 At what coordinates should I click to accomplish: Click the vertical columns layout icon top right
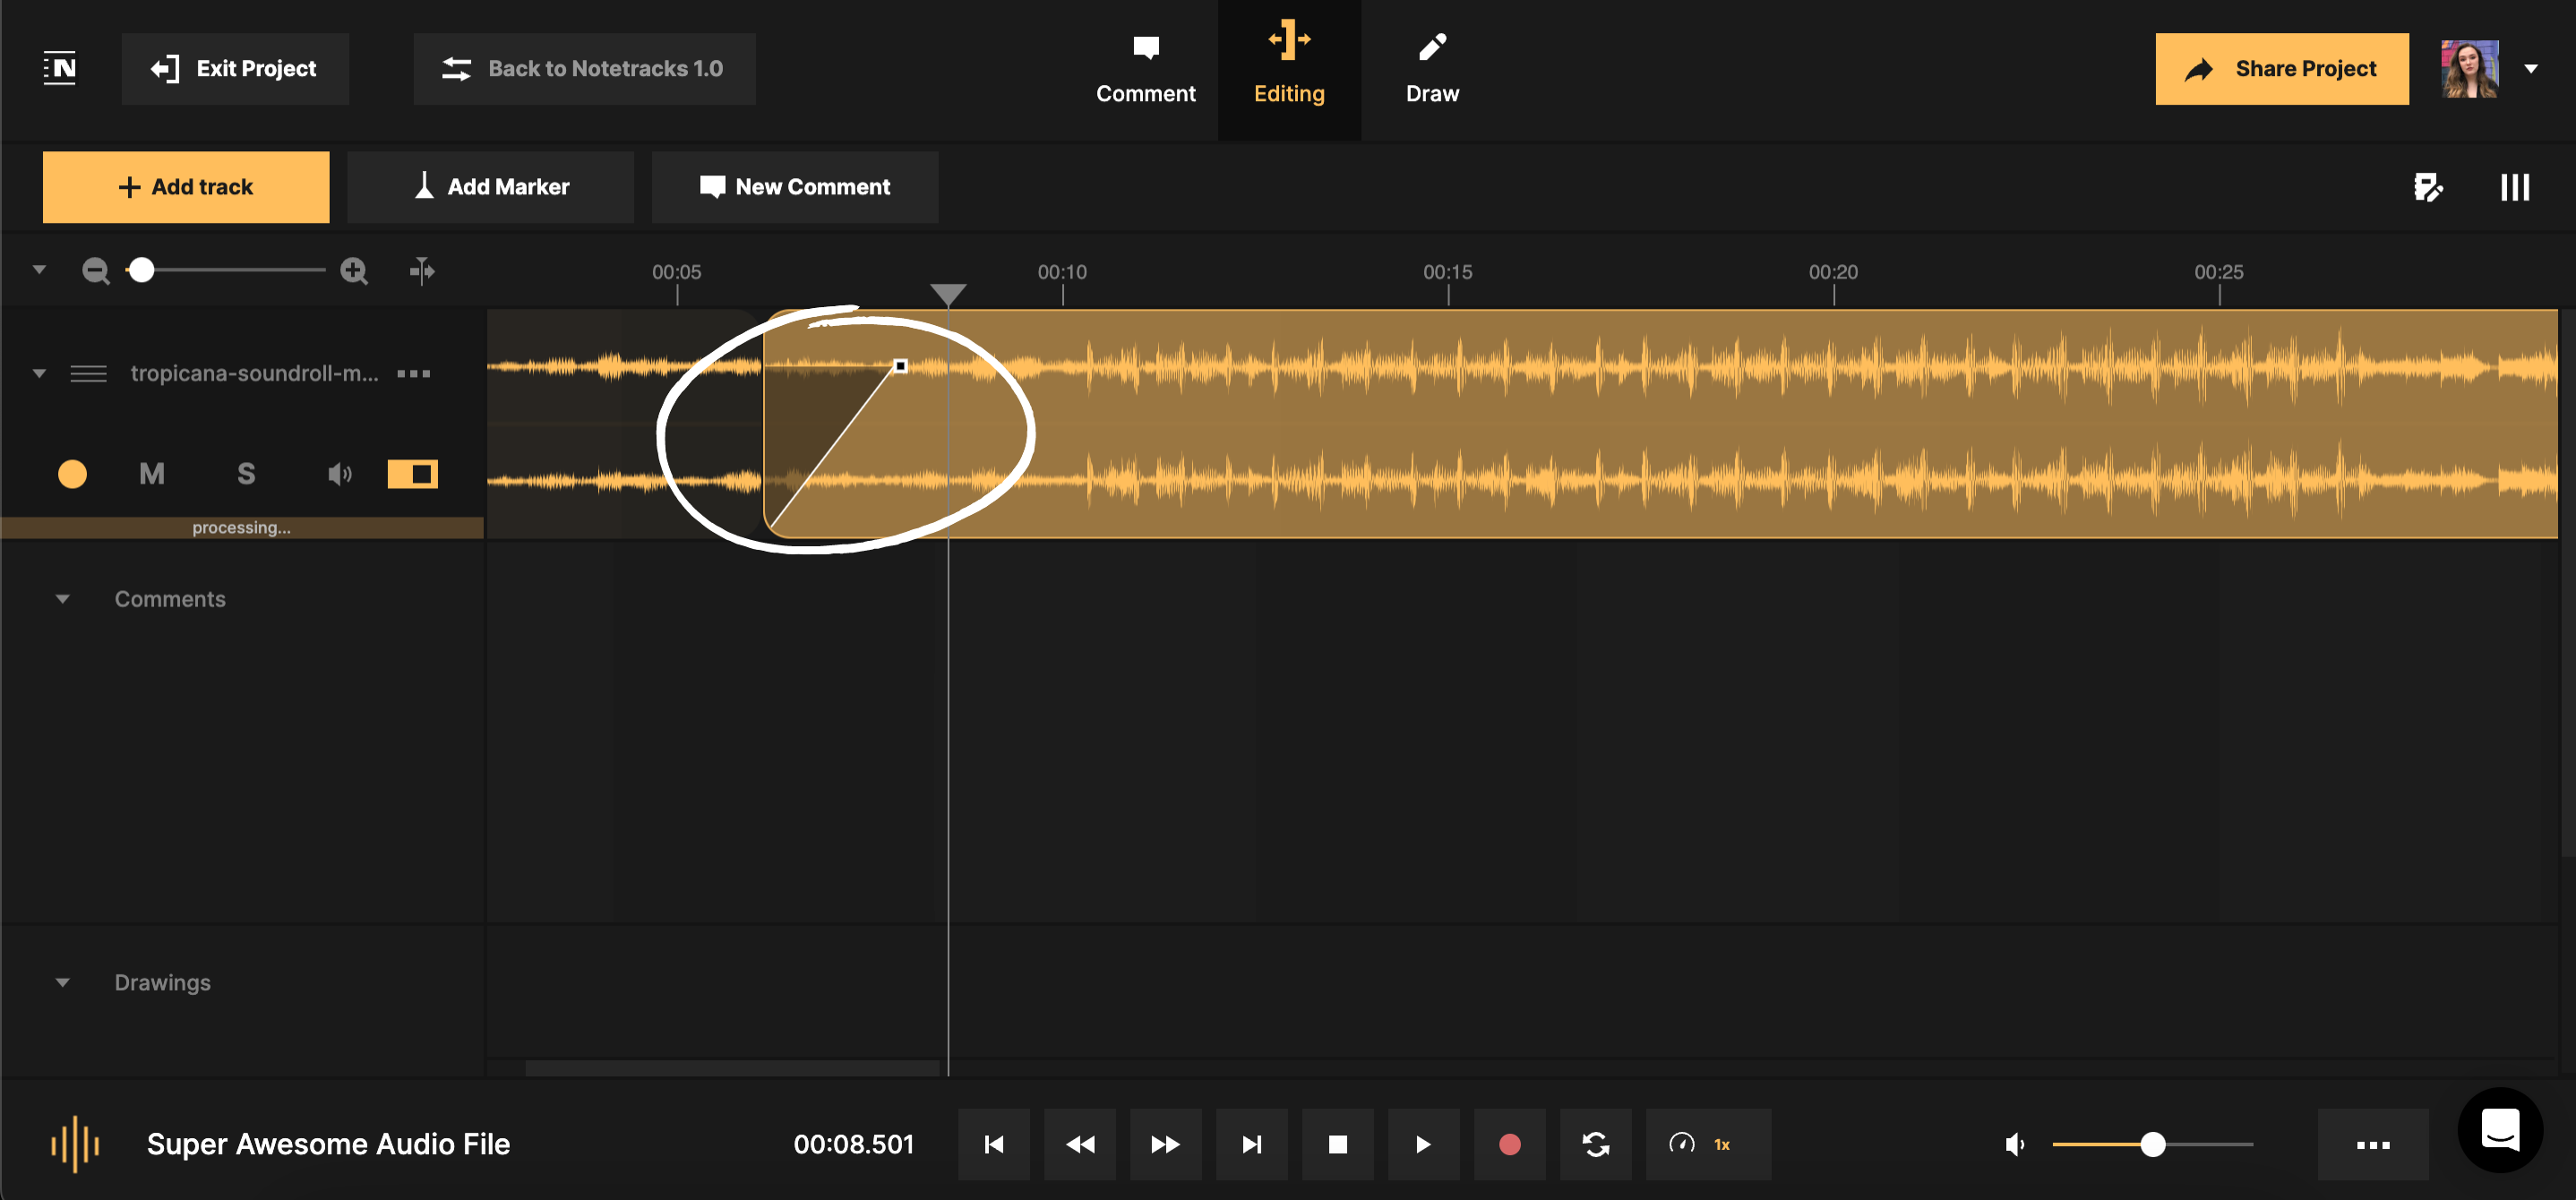[2516, 187]
